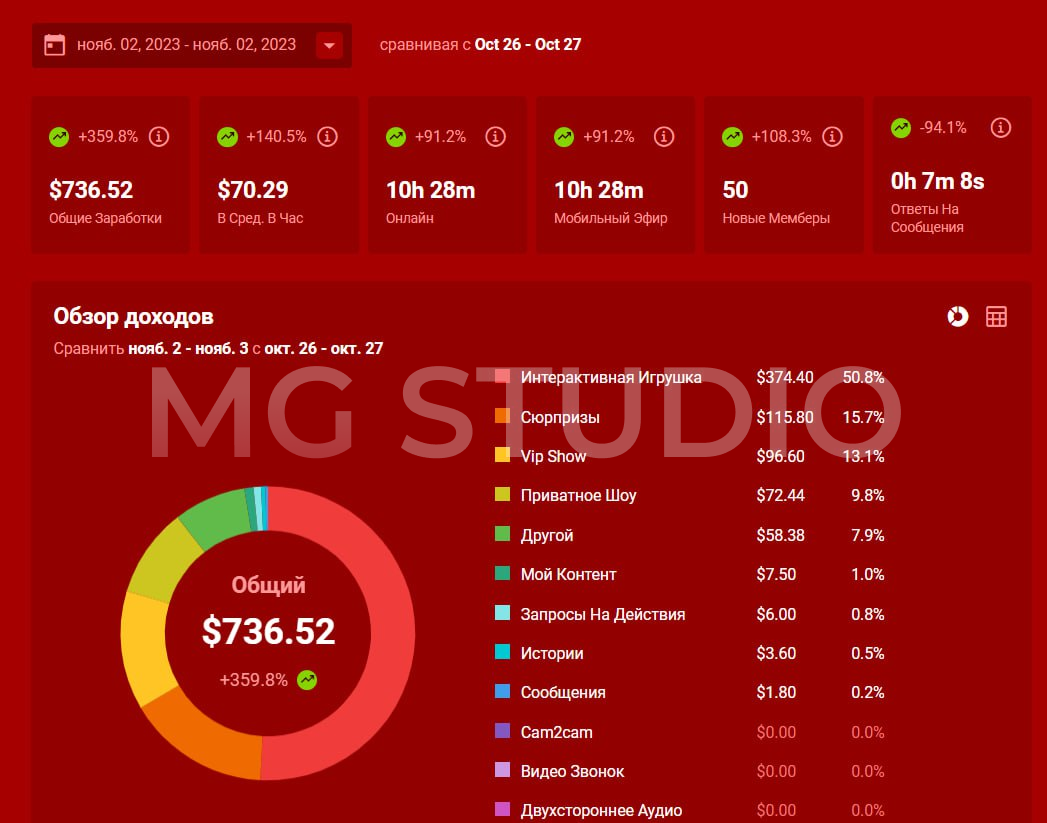
Task: Click info icon on Мобильный Эфир card
Action: 663,137
